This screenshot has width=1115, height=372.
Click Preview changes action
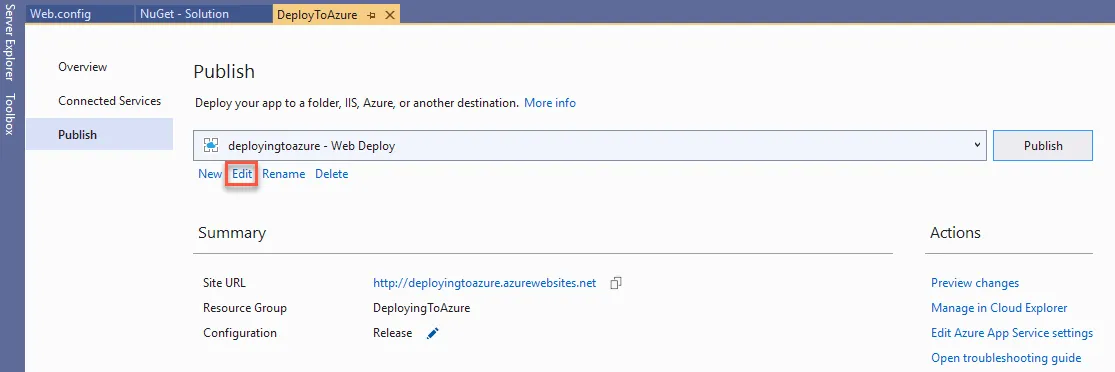(975, 283)
